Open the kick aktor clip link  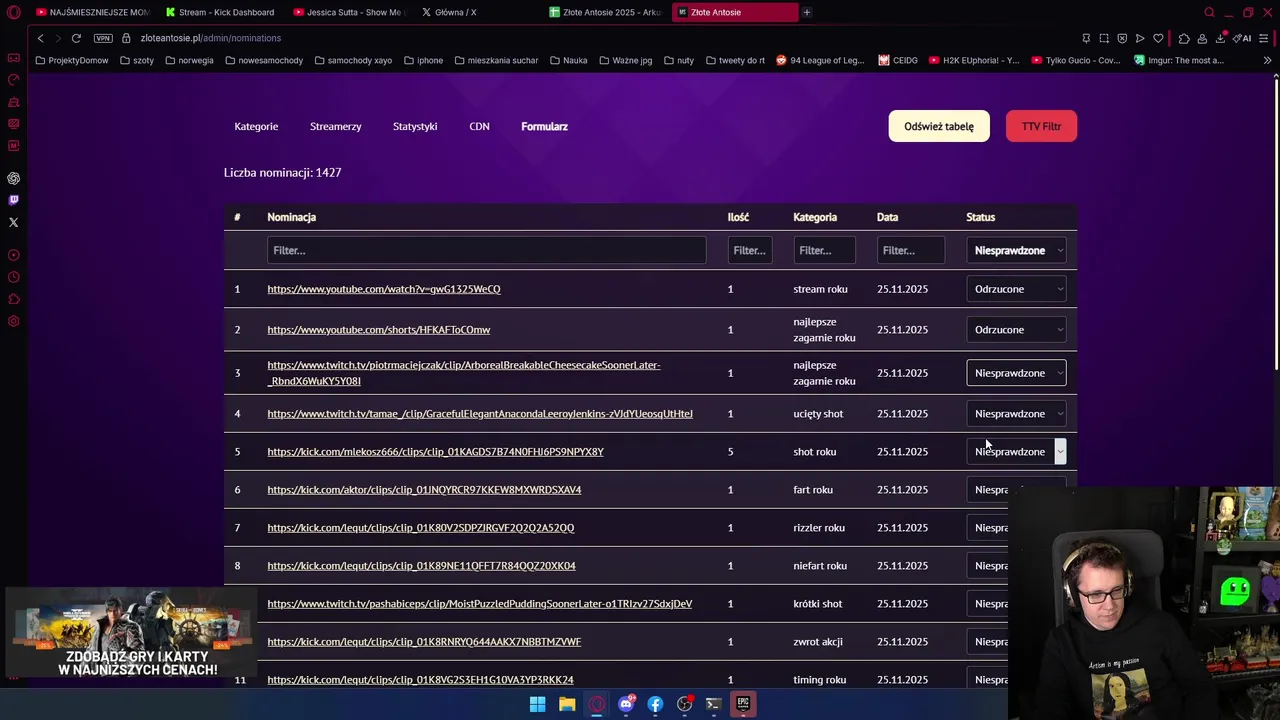click(424, 490)
